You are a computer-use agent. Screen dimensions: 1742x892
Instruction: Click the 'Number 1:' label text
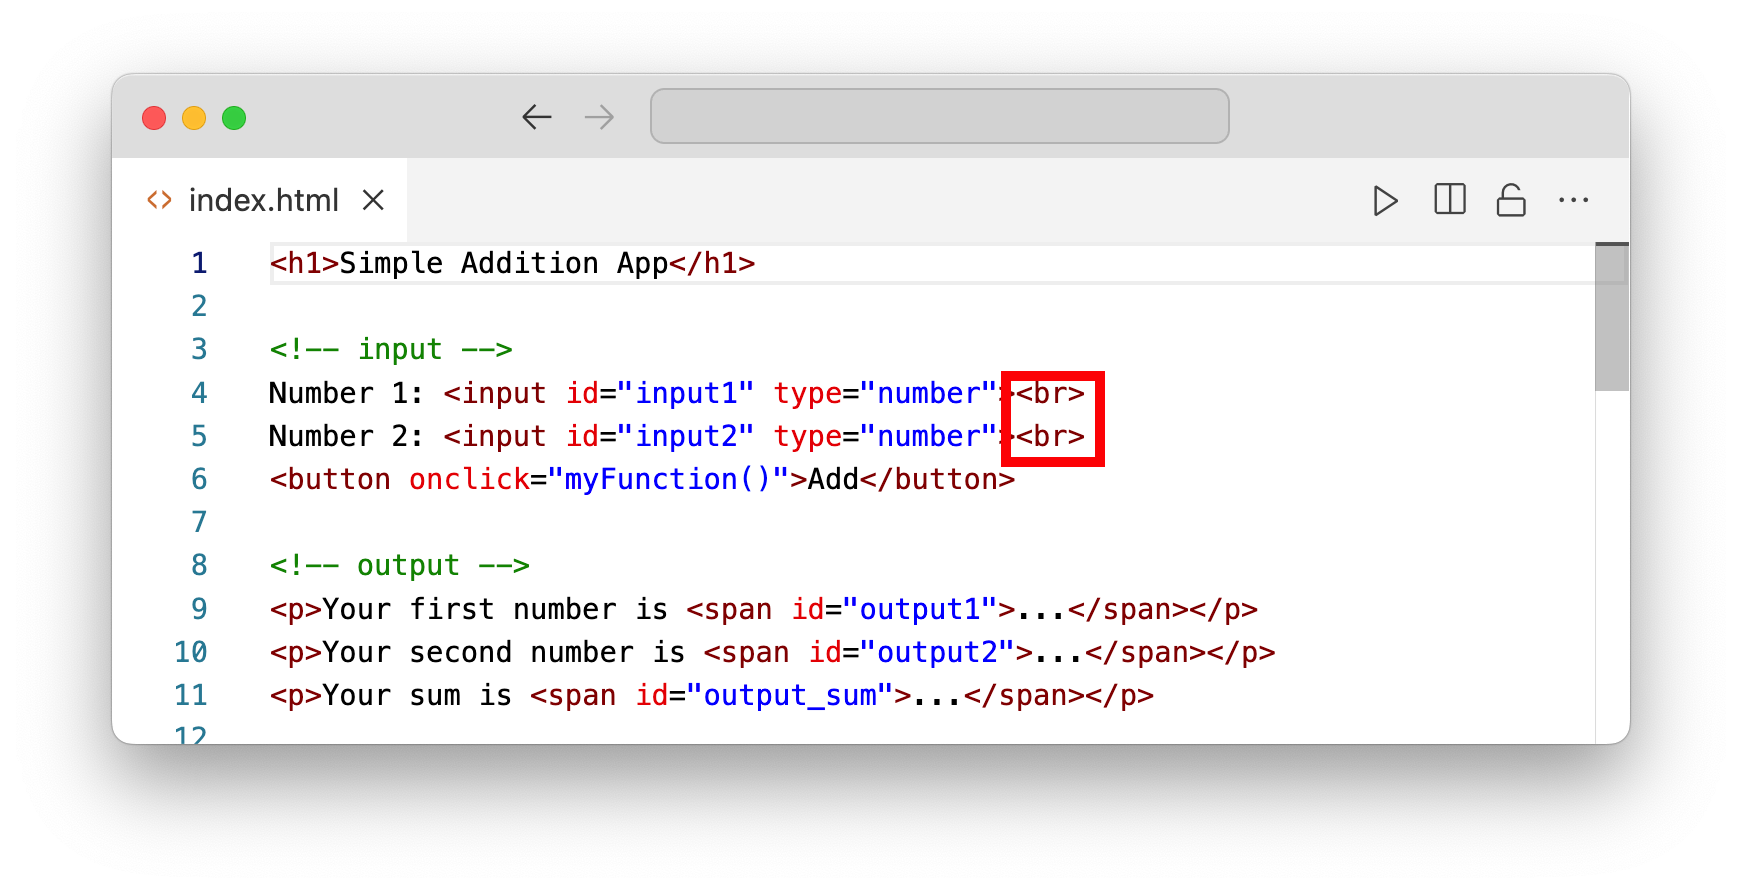coord(346,393)
